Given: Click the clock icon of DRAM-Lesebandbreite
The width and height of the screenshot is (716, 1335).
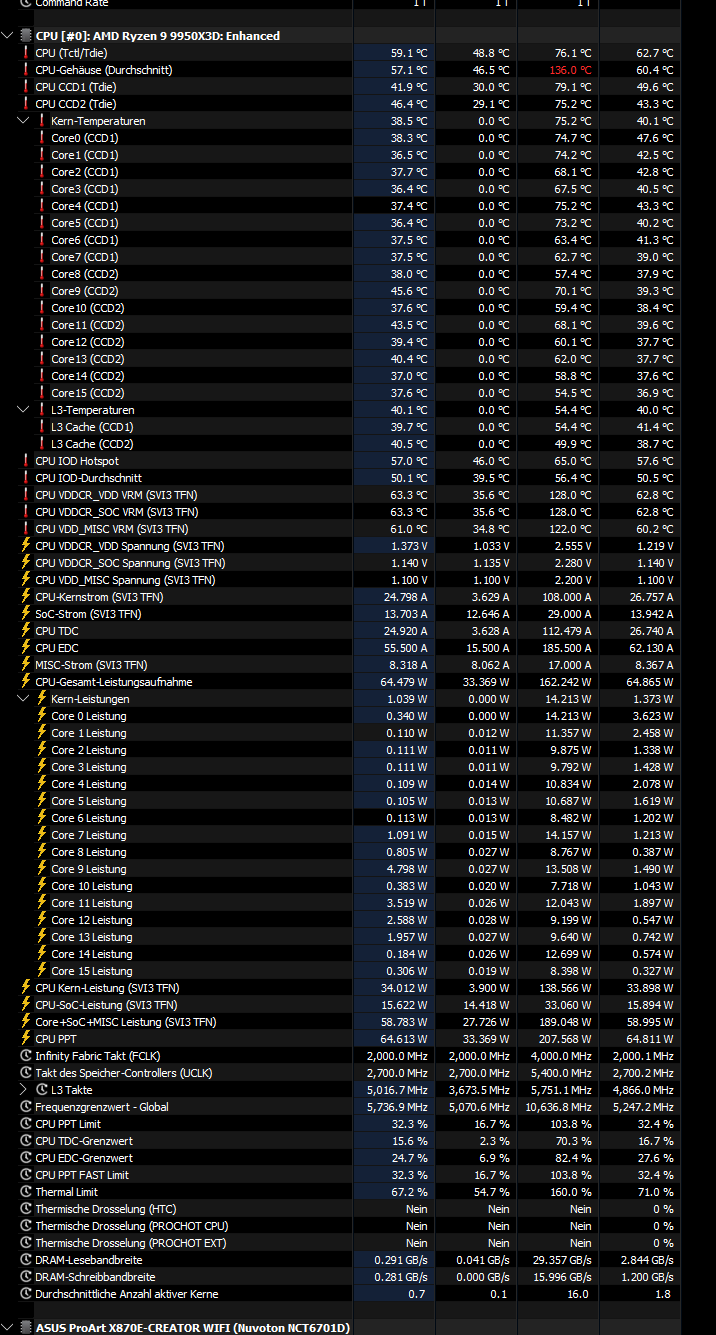Looking at the screenshot, I should (x=25, y=1260).
